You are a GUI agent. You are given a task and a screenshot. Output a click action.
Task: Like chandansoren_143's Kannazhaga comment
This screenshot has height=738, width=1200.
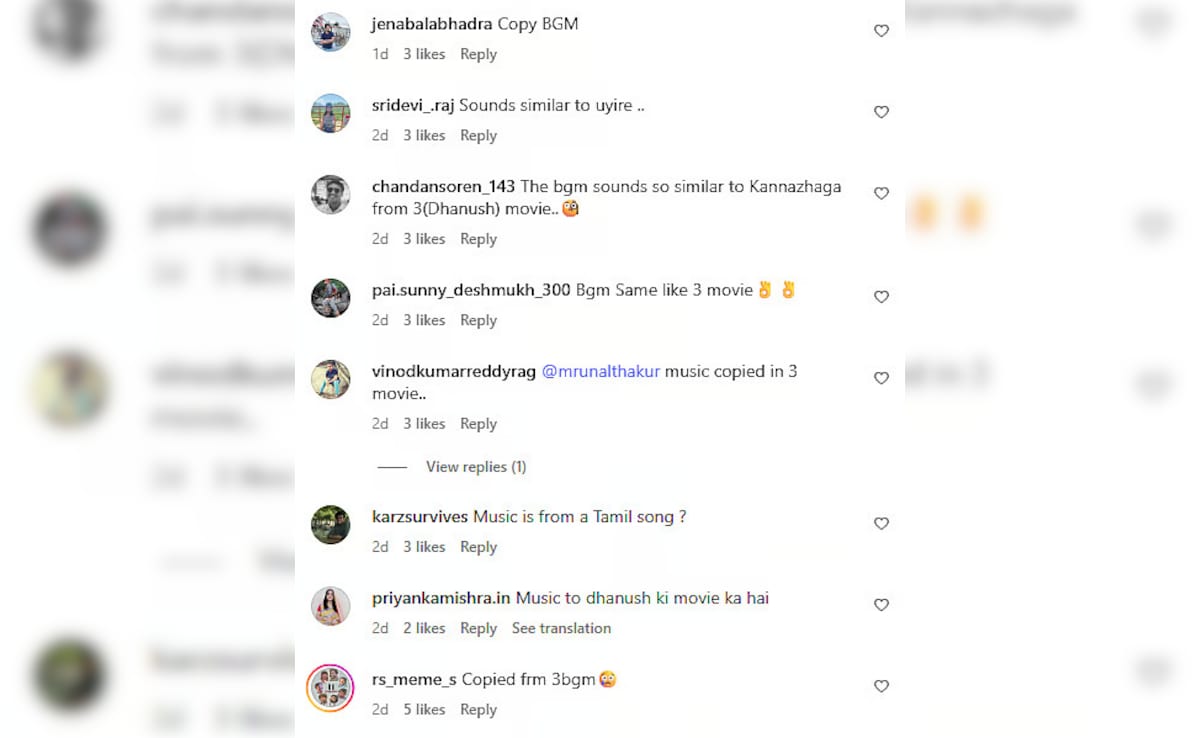(881, 193)
